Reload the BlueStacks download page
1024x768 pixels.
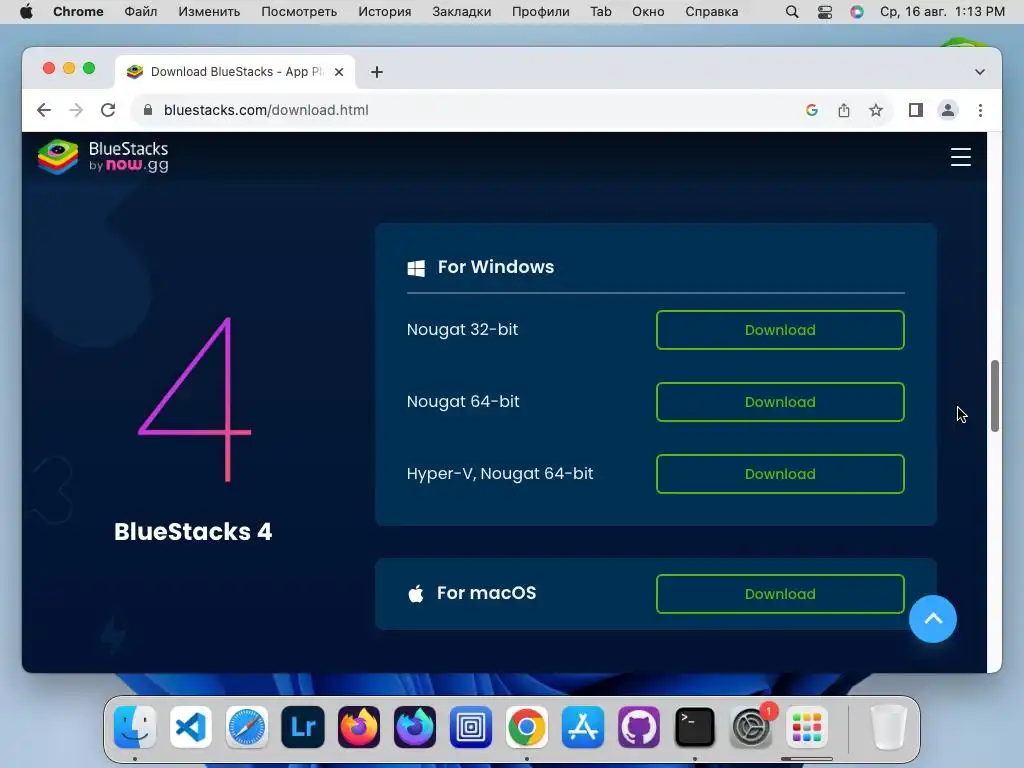pyautogui.click(x=108, y=110)
